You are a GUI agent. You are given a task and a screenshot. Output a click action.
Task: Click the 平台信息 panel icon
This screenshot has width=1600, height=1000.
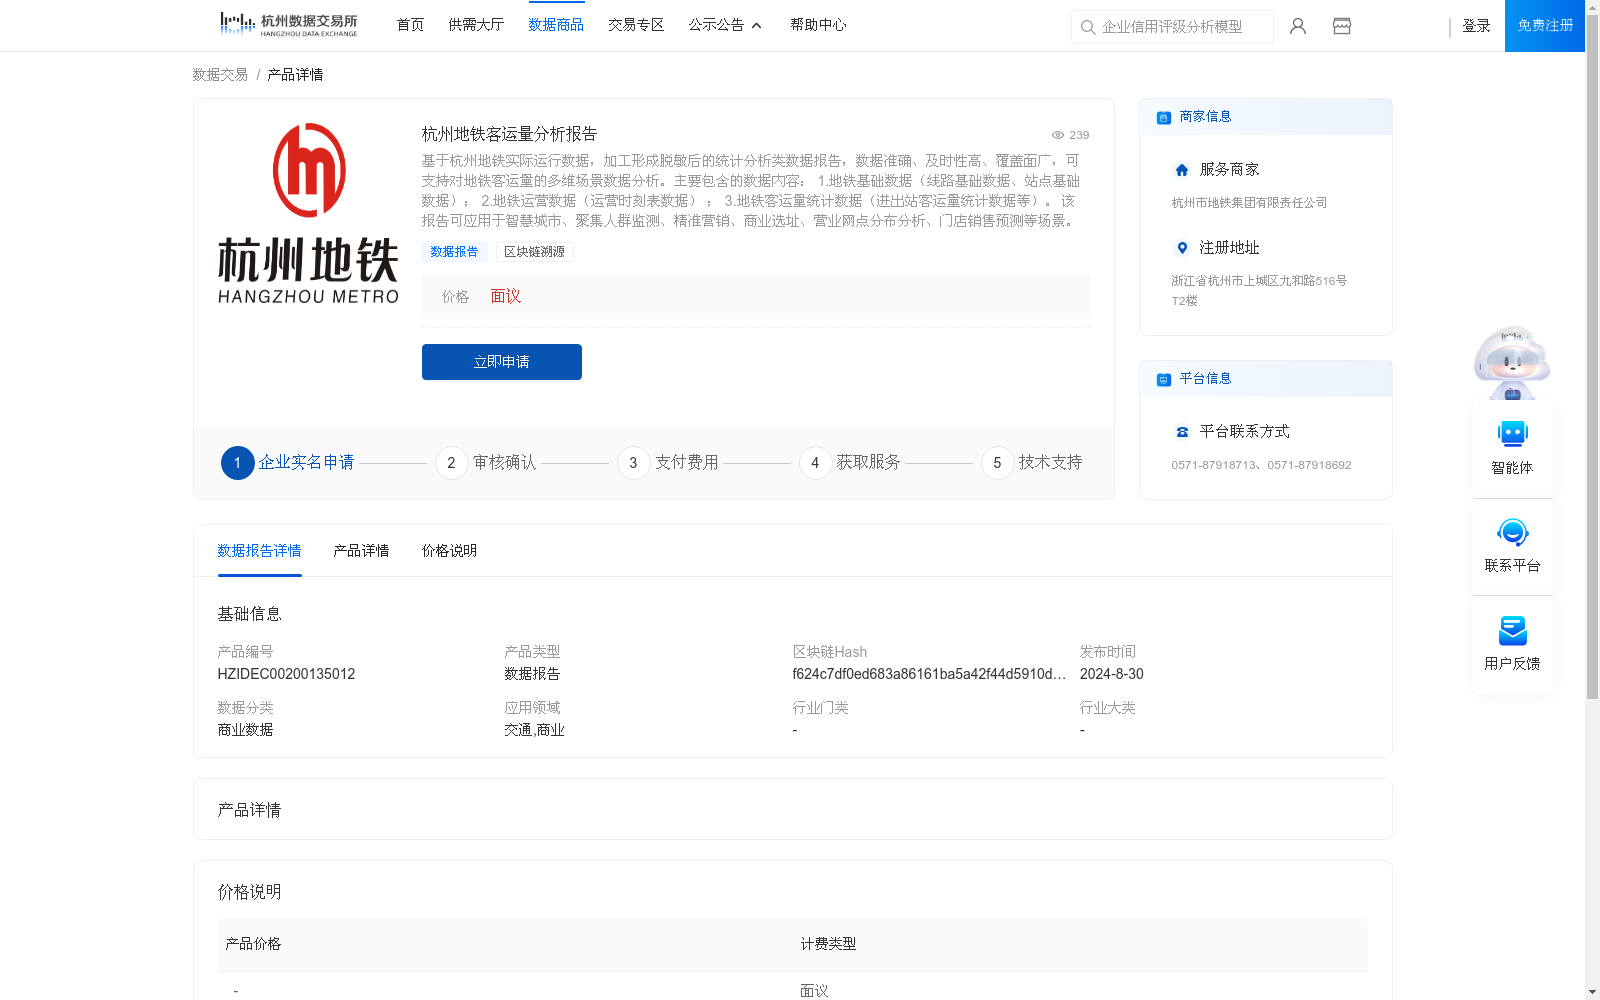(1164, 379)
